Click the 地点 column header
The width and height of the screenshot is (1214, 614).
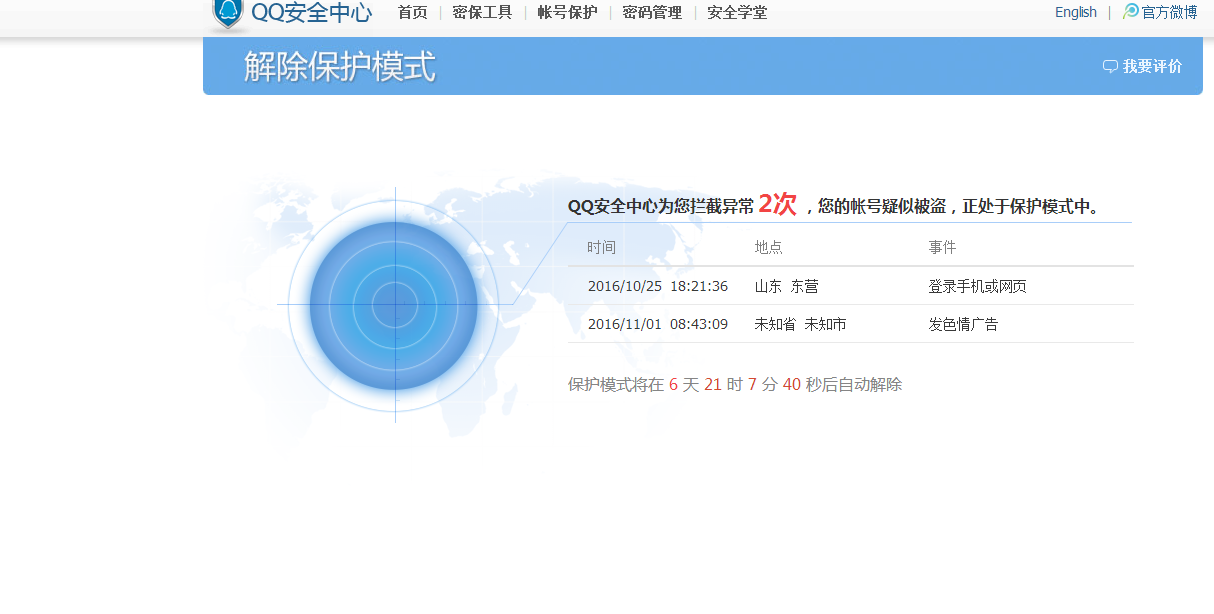click(x=768, y=247)
